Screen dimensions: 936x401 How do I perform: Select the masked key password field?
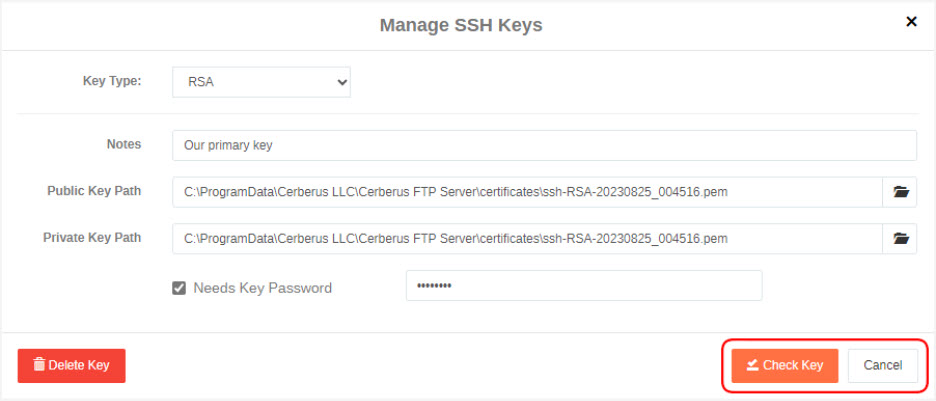(x=584, y=285)
